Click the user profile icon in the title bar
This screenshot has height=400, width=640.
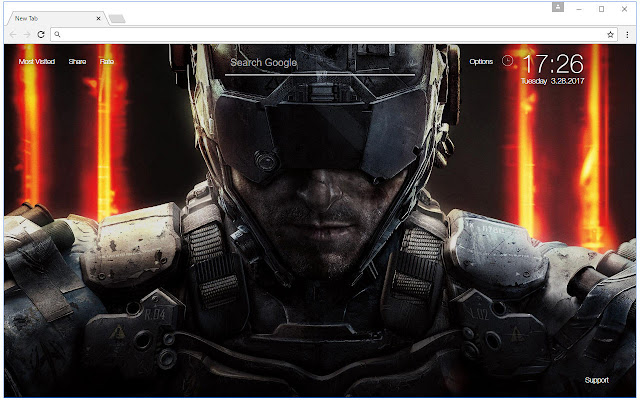[558, 7]
